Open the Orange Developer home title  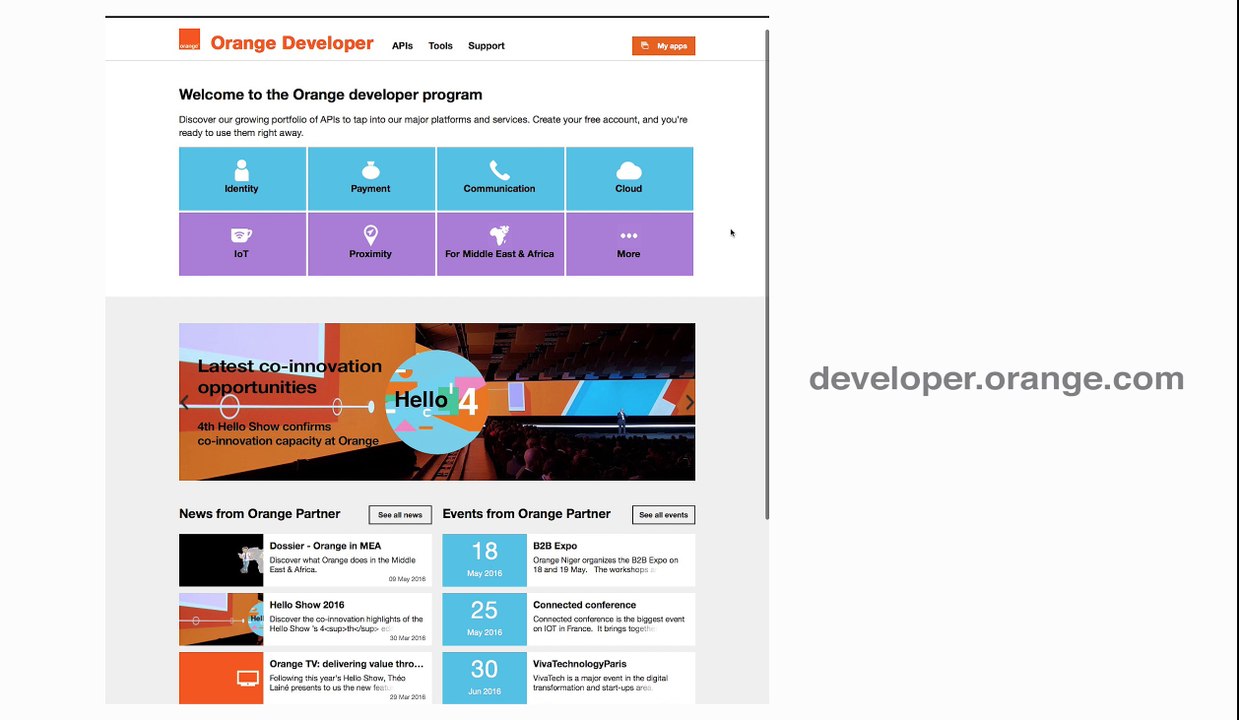coord(292,43)
